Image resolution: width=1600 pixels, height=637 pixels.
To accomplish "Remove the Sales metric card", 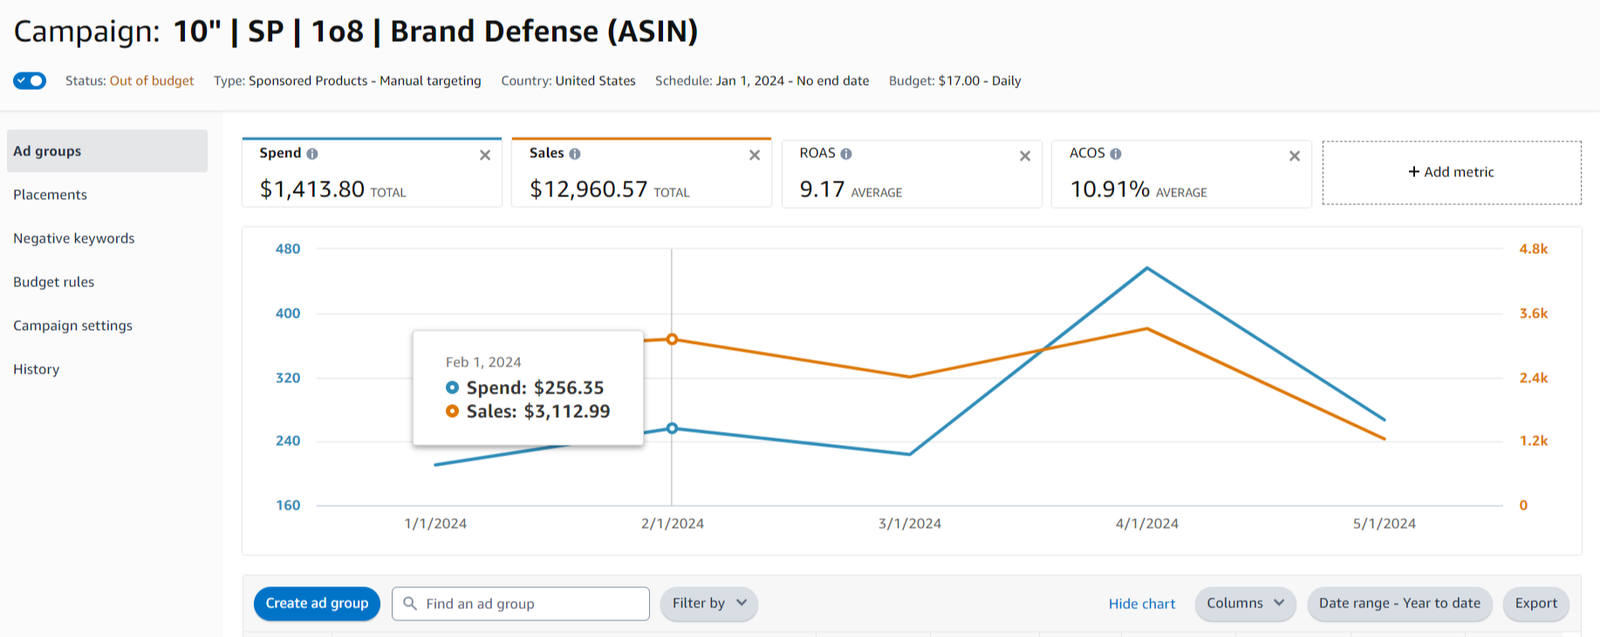I will click(x=755, y=155).
